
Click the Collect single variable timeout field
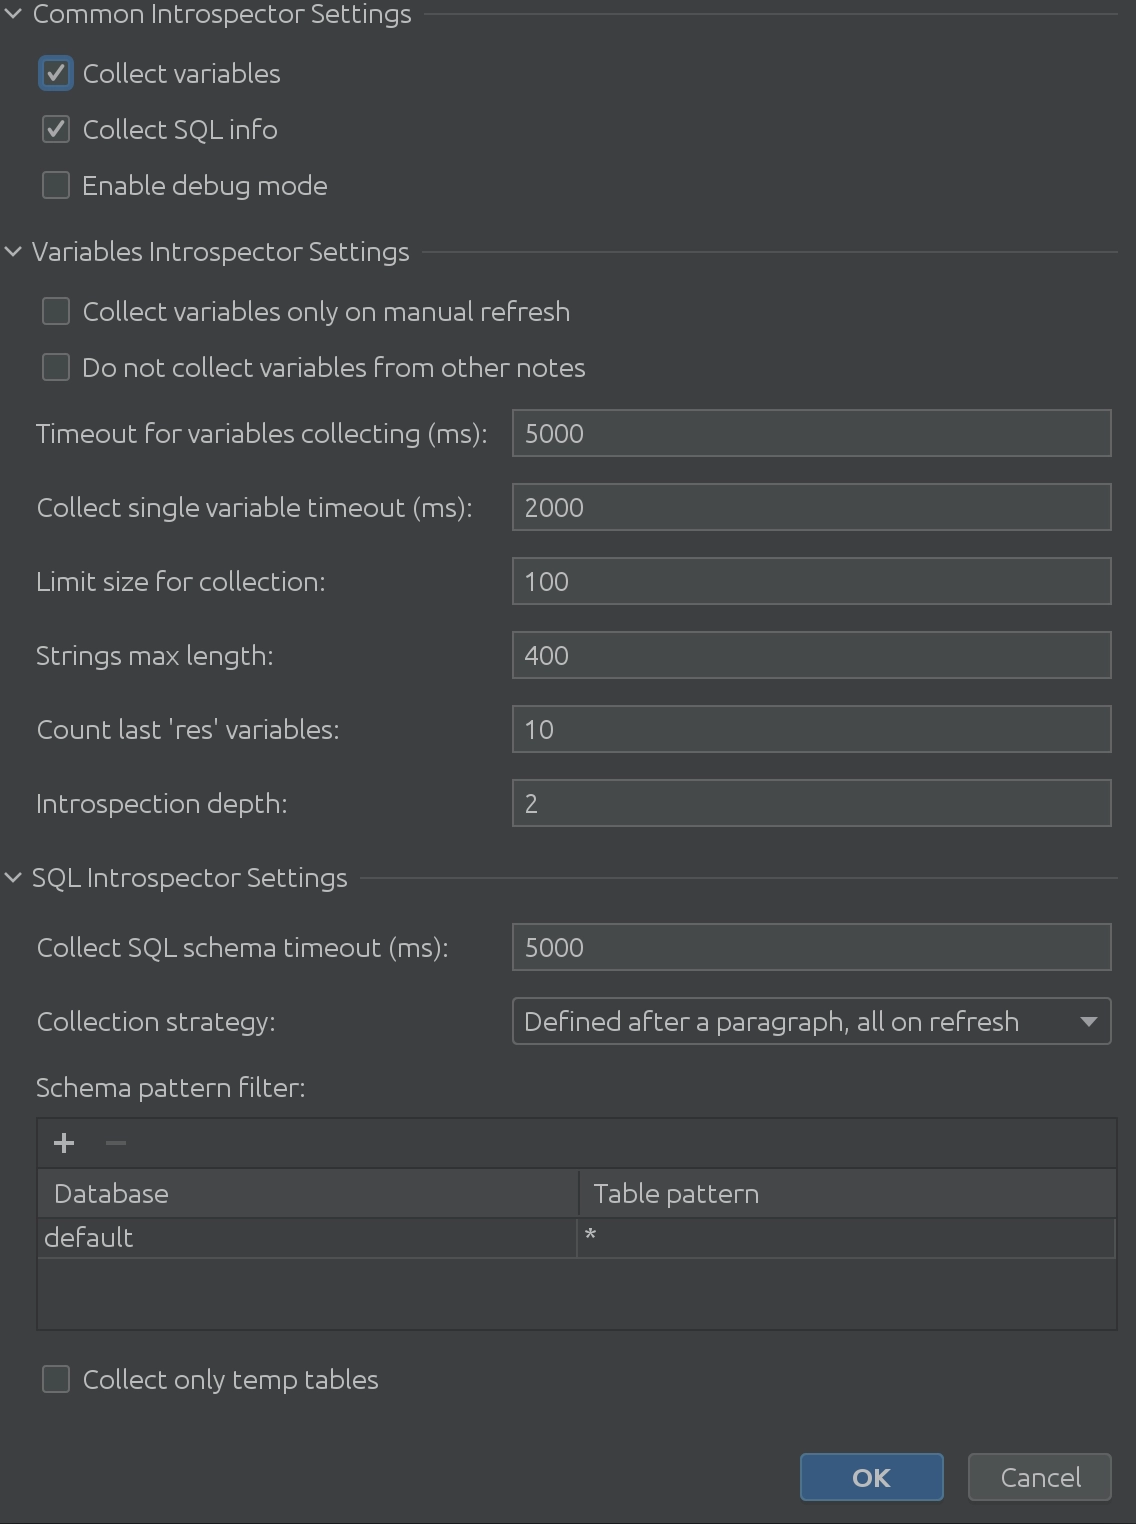[812, 508]
